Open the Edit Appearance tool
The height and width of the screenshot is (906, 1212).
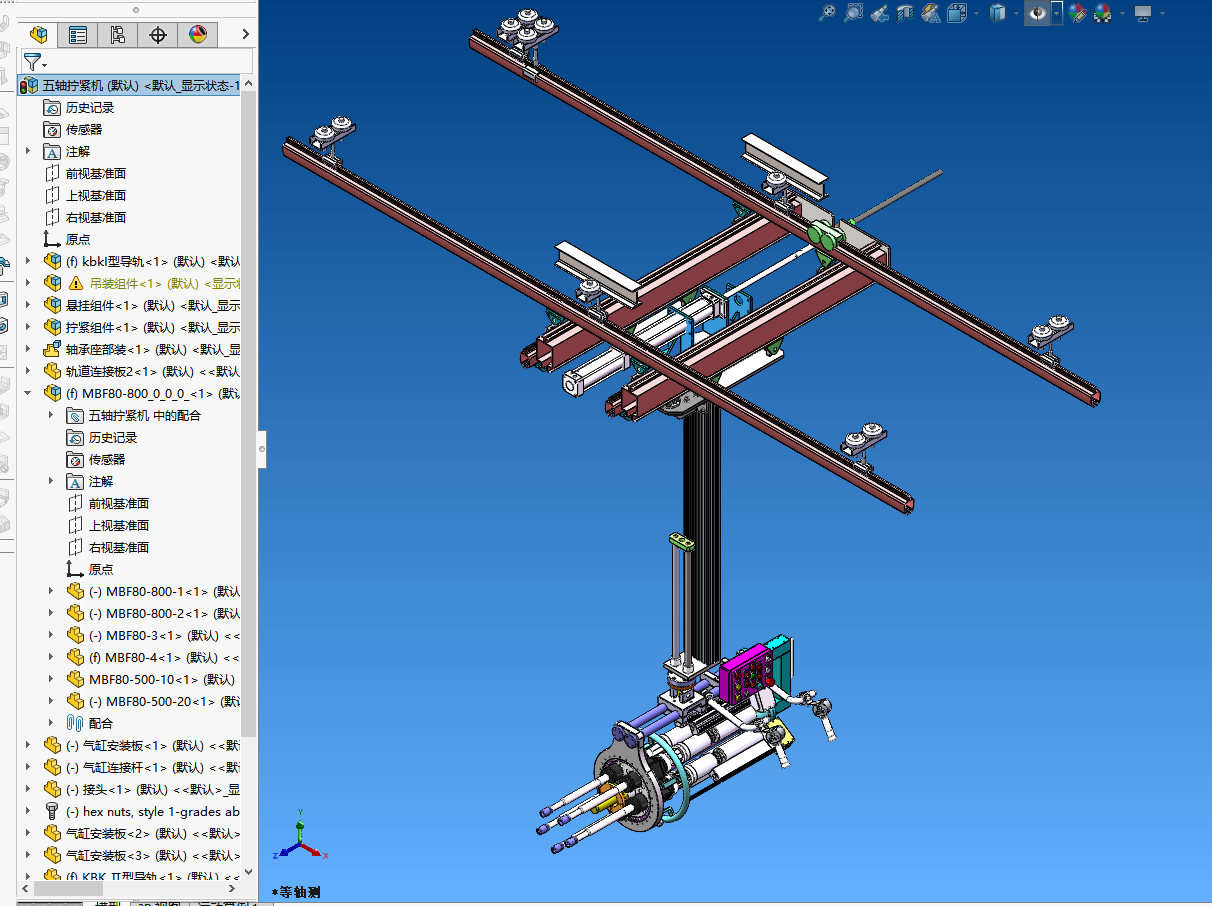point(1077,13)
